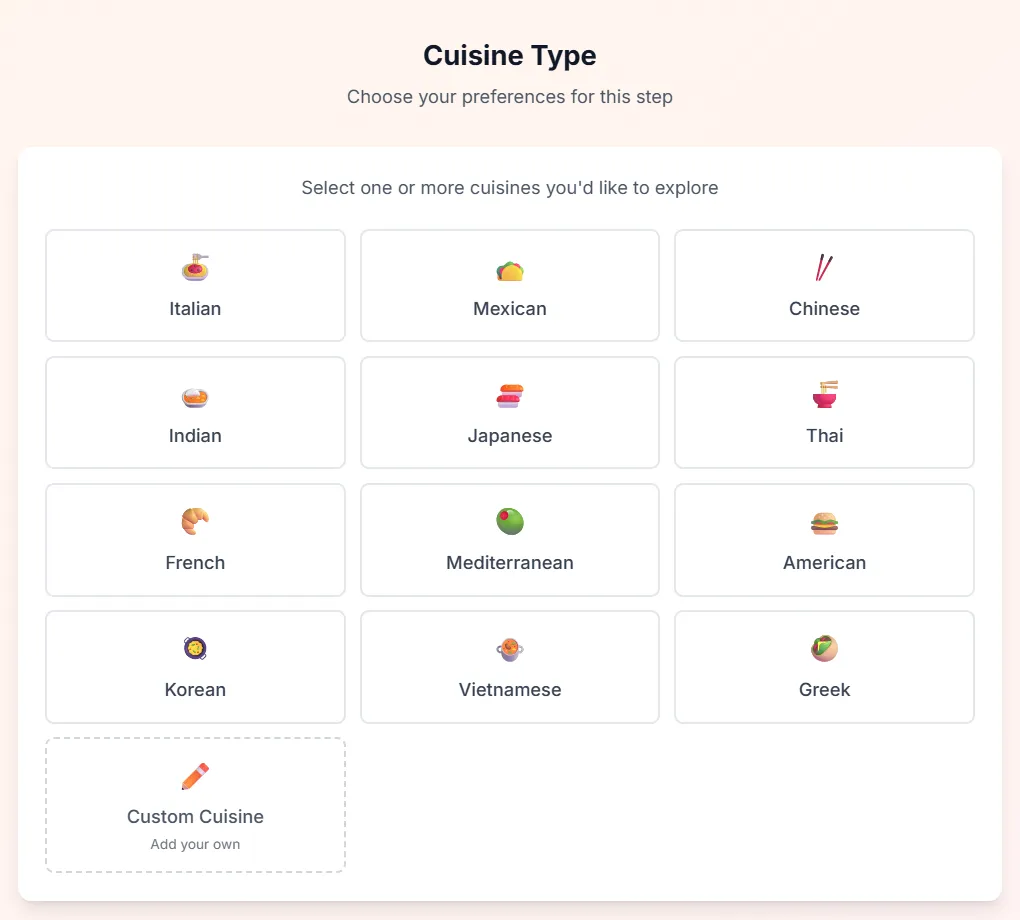Screen dimensions: 1020x920
Task: Click the paella pan icon for Korean
Action: (195, 648)
